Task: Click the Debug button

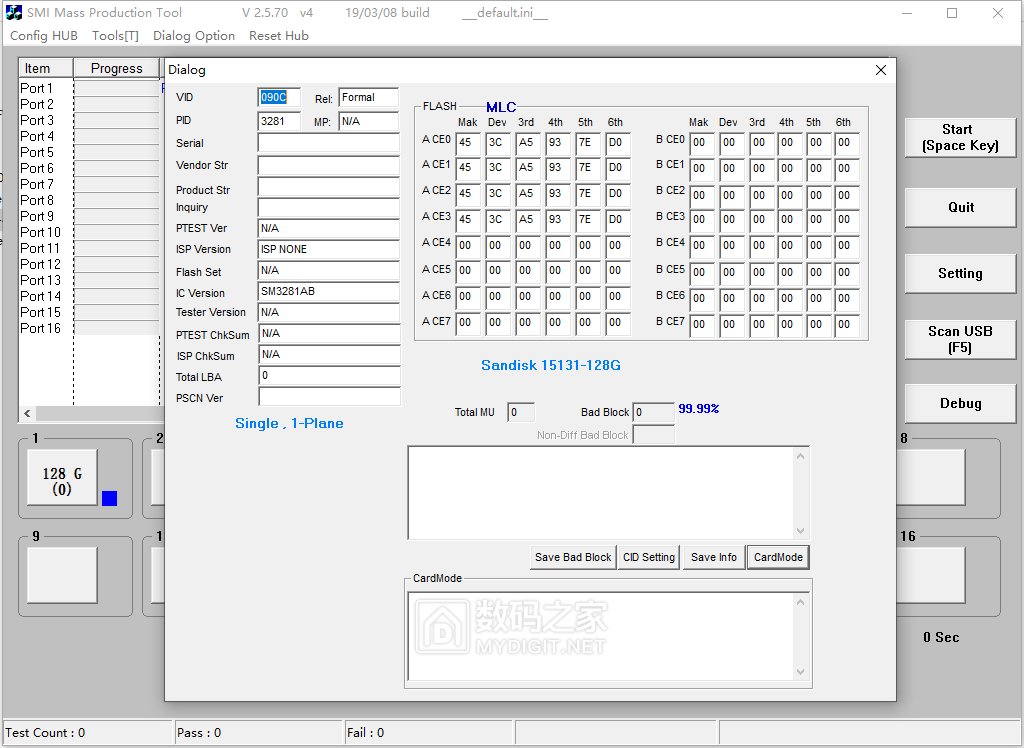Action: click(x=960, y=404)
